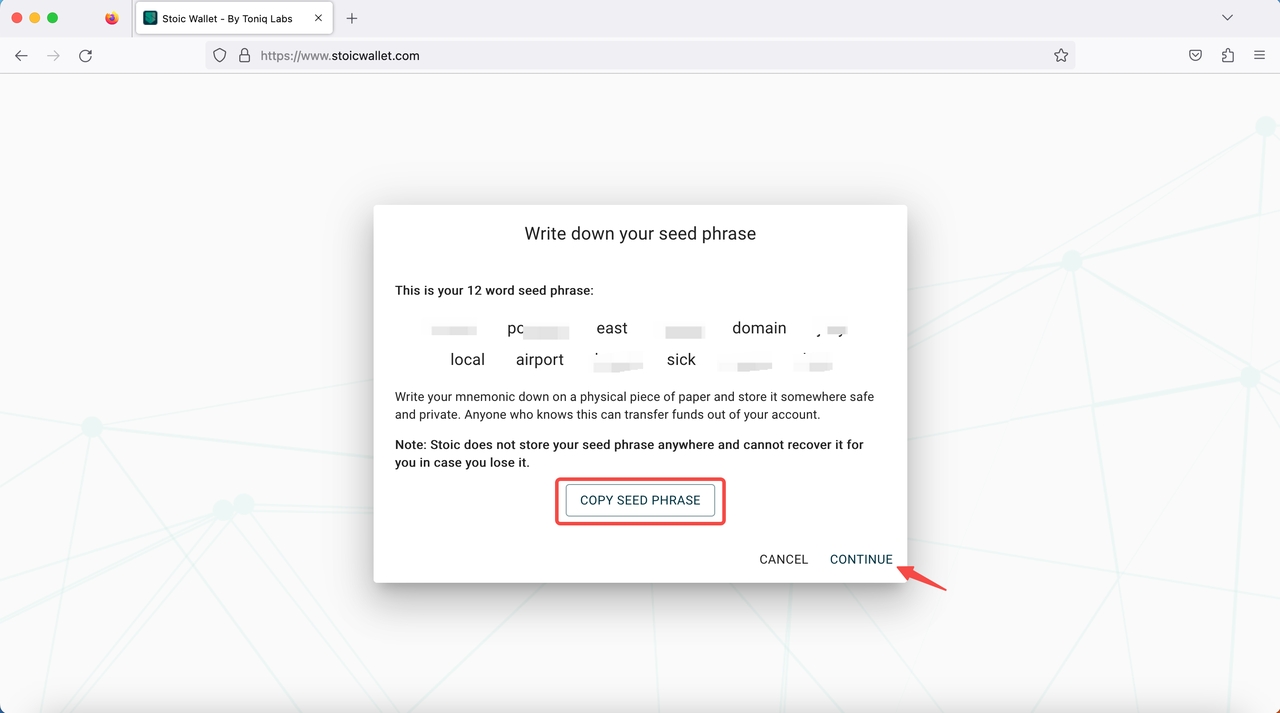The height and width of the screenshot is (713, 1280).
Task: Open the tracking protection shield panel
Action: pyautogui.click(x=220, y=56)
